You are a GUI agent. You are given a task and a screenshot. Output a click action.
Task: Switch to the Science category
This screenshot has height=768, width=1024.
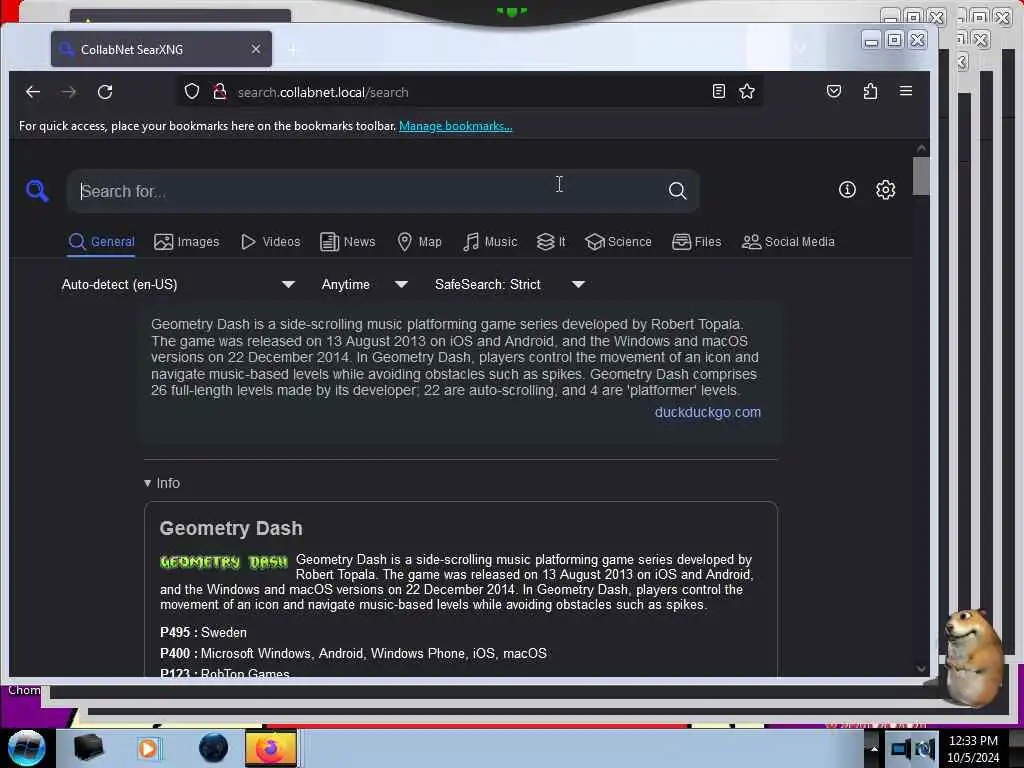coord(618,242)
